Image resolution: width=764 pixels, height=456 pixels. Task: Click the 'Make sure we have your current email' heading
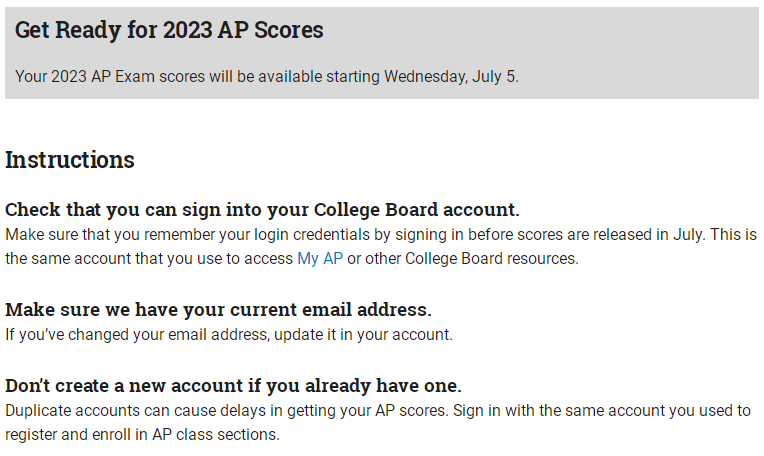(x=218, y=309)
